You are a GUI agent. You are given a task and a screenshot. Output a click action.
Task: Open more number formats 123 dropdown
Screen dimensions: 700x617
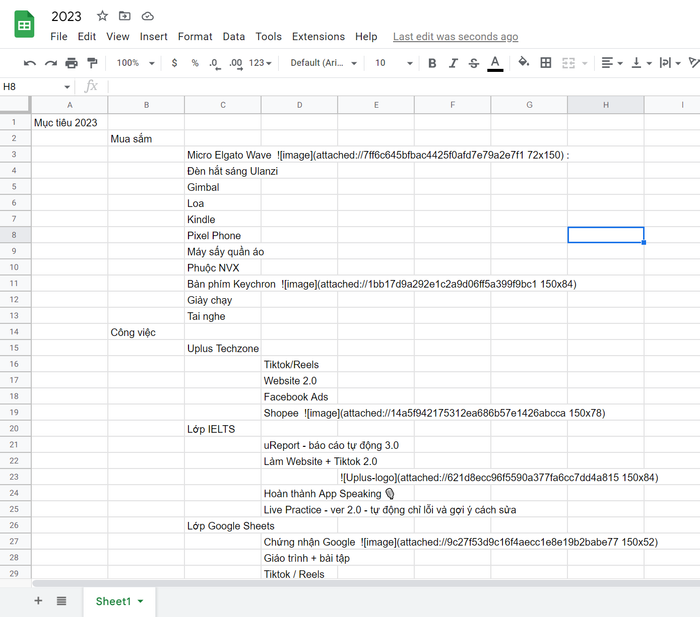click(x=260, y=63)
